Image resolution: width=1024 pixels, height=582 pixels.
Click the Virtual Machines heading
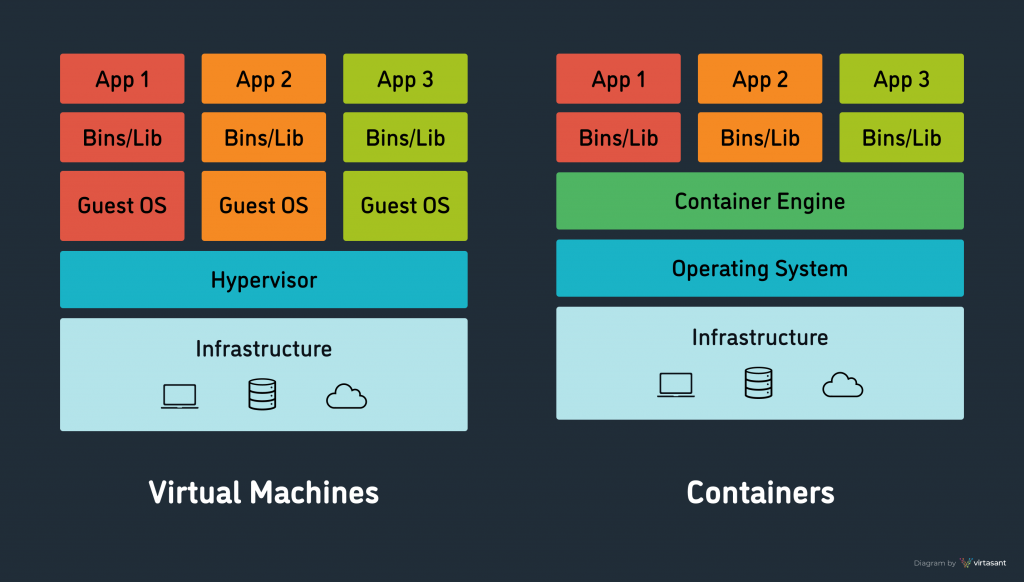coord(263,492)
